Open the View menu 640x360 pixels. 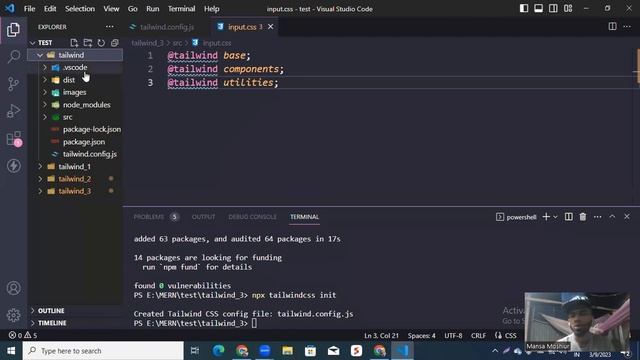pyautogui.click(x=111, y=9)
